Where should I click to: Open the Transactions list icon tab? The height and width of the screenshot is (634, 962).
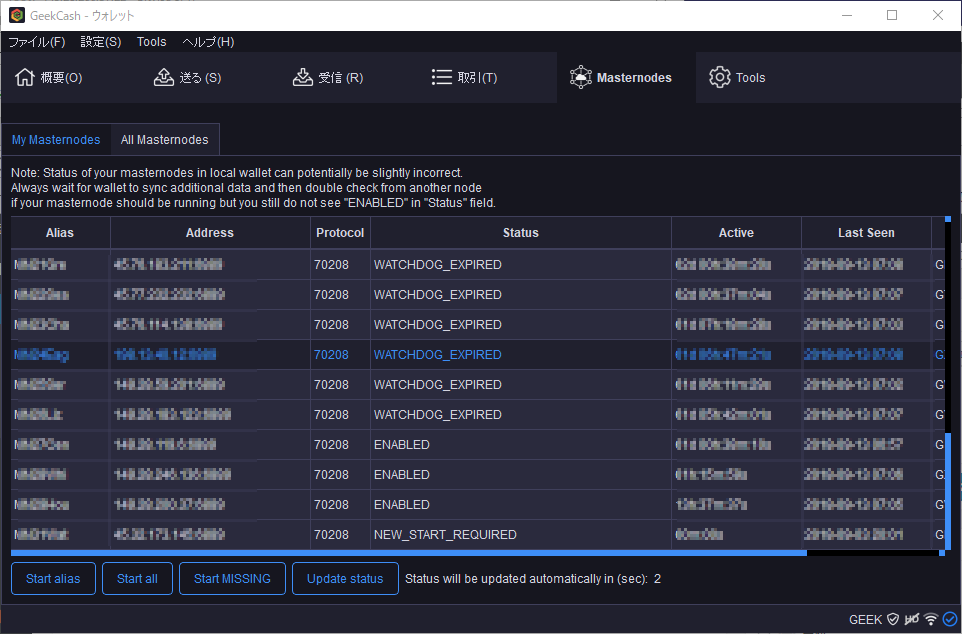[442, 78]
